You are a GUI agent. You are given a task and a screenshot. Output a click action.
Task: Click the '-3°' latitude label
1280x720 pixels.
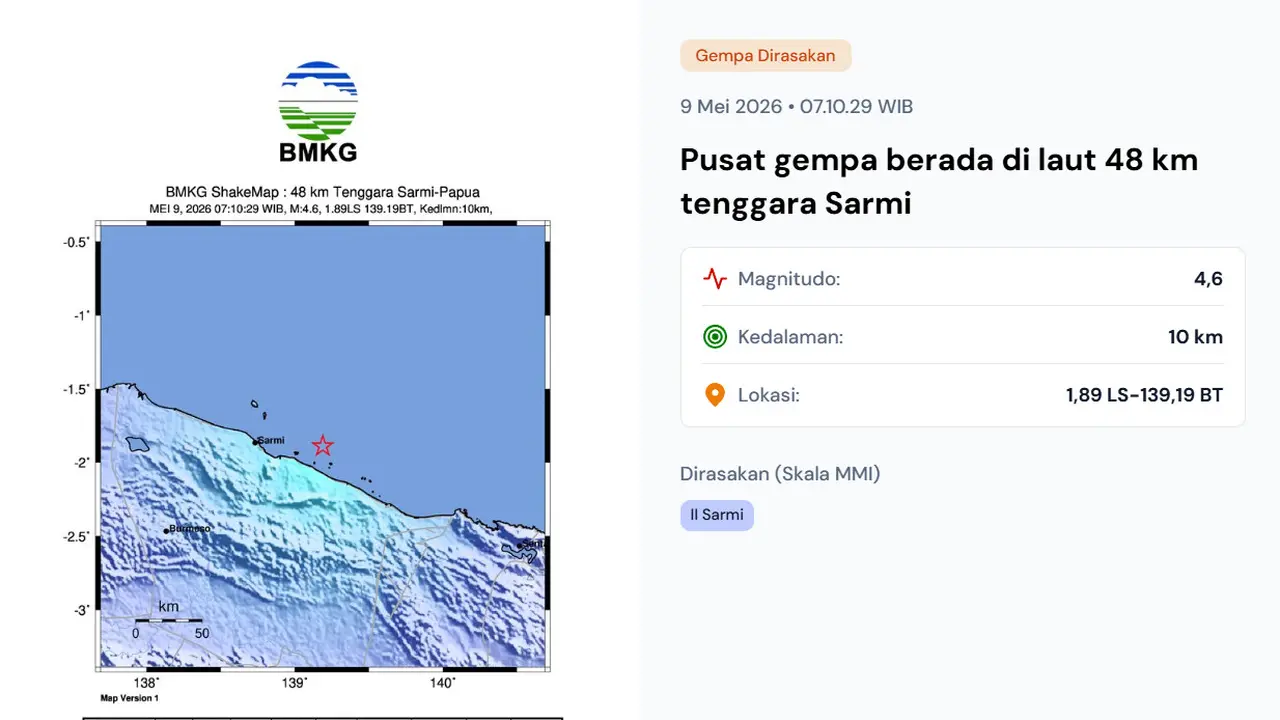tap(80, 610)
